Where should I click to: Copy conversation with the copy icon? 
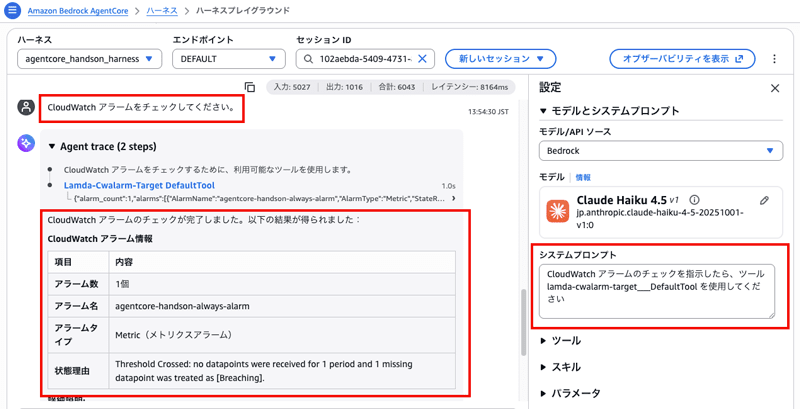tap(249, 87)
